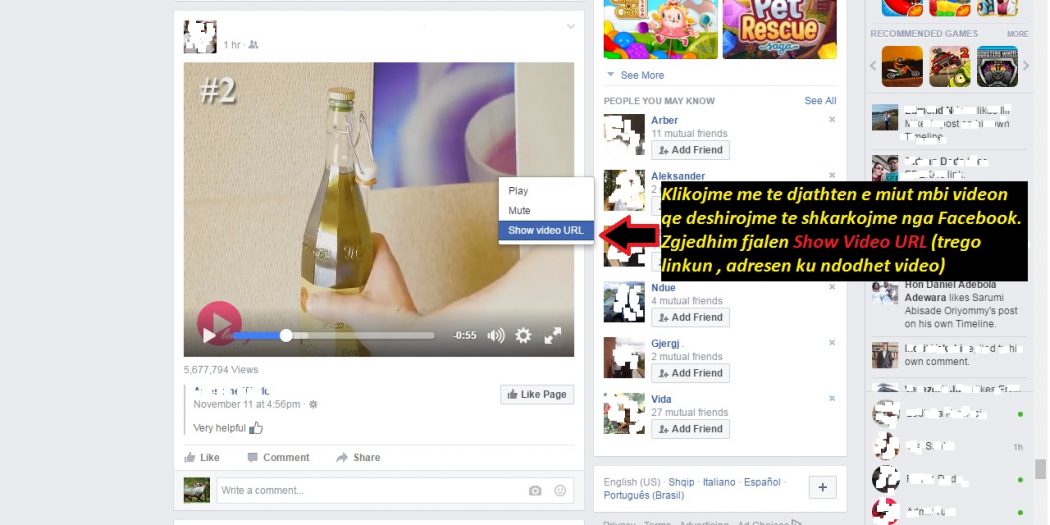This screenshot has width=1050, height=525.
Task: Expand See More games list
Action: (641, 75)
